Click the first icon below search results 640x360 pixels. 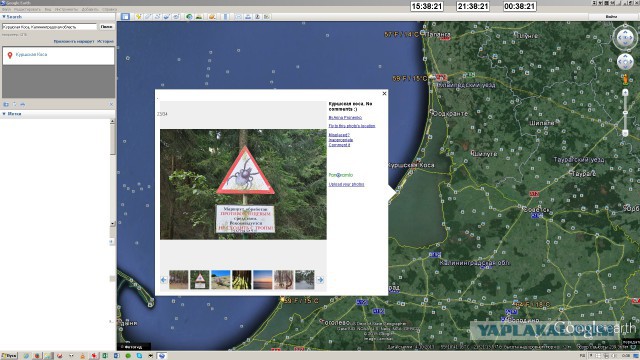click(x=6, y=104)
